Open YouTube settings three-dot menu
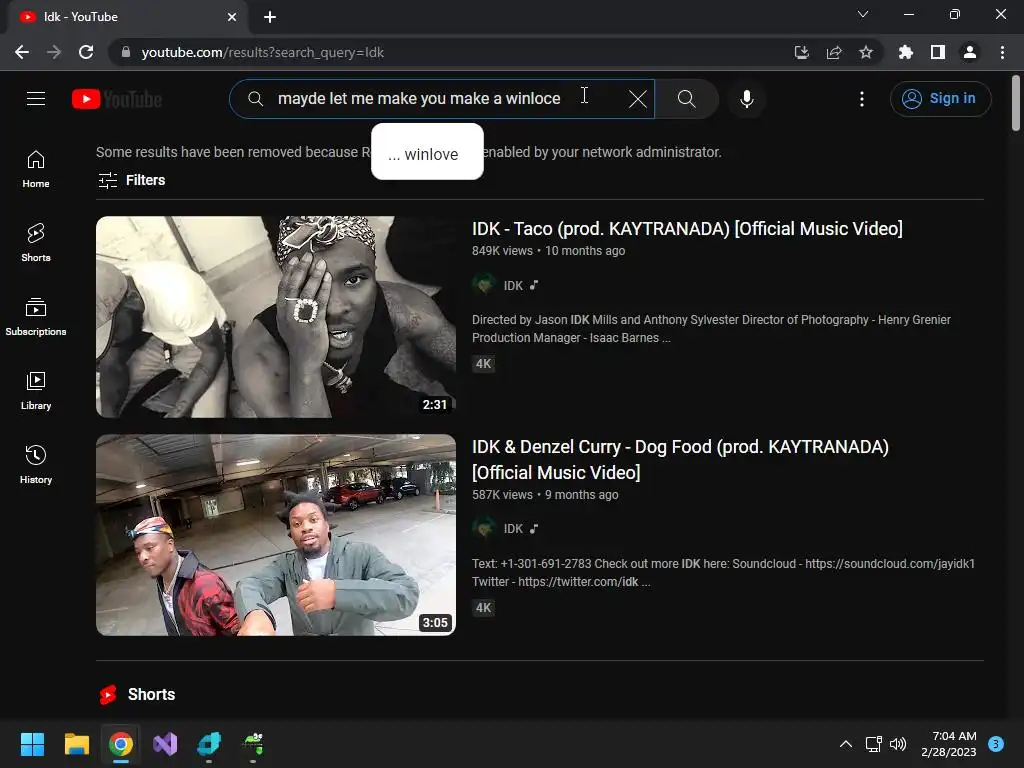This screenshot has width=1024, height=768. click(x=862, y=99)
